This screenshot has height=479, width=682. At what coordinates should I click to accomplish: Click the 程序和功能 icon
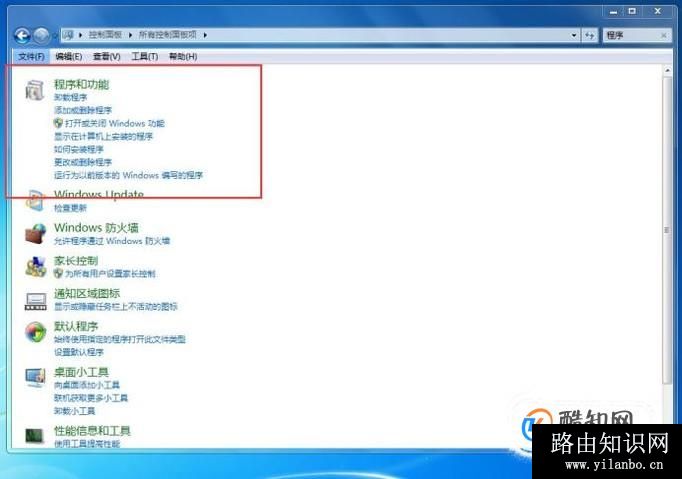pyautogui.click(x=35, y=90)
